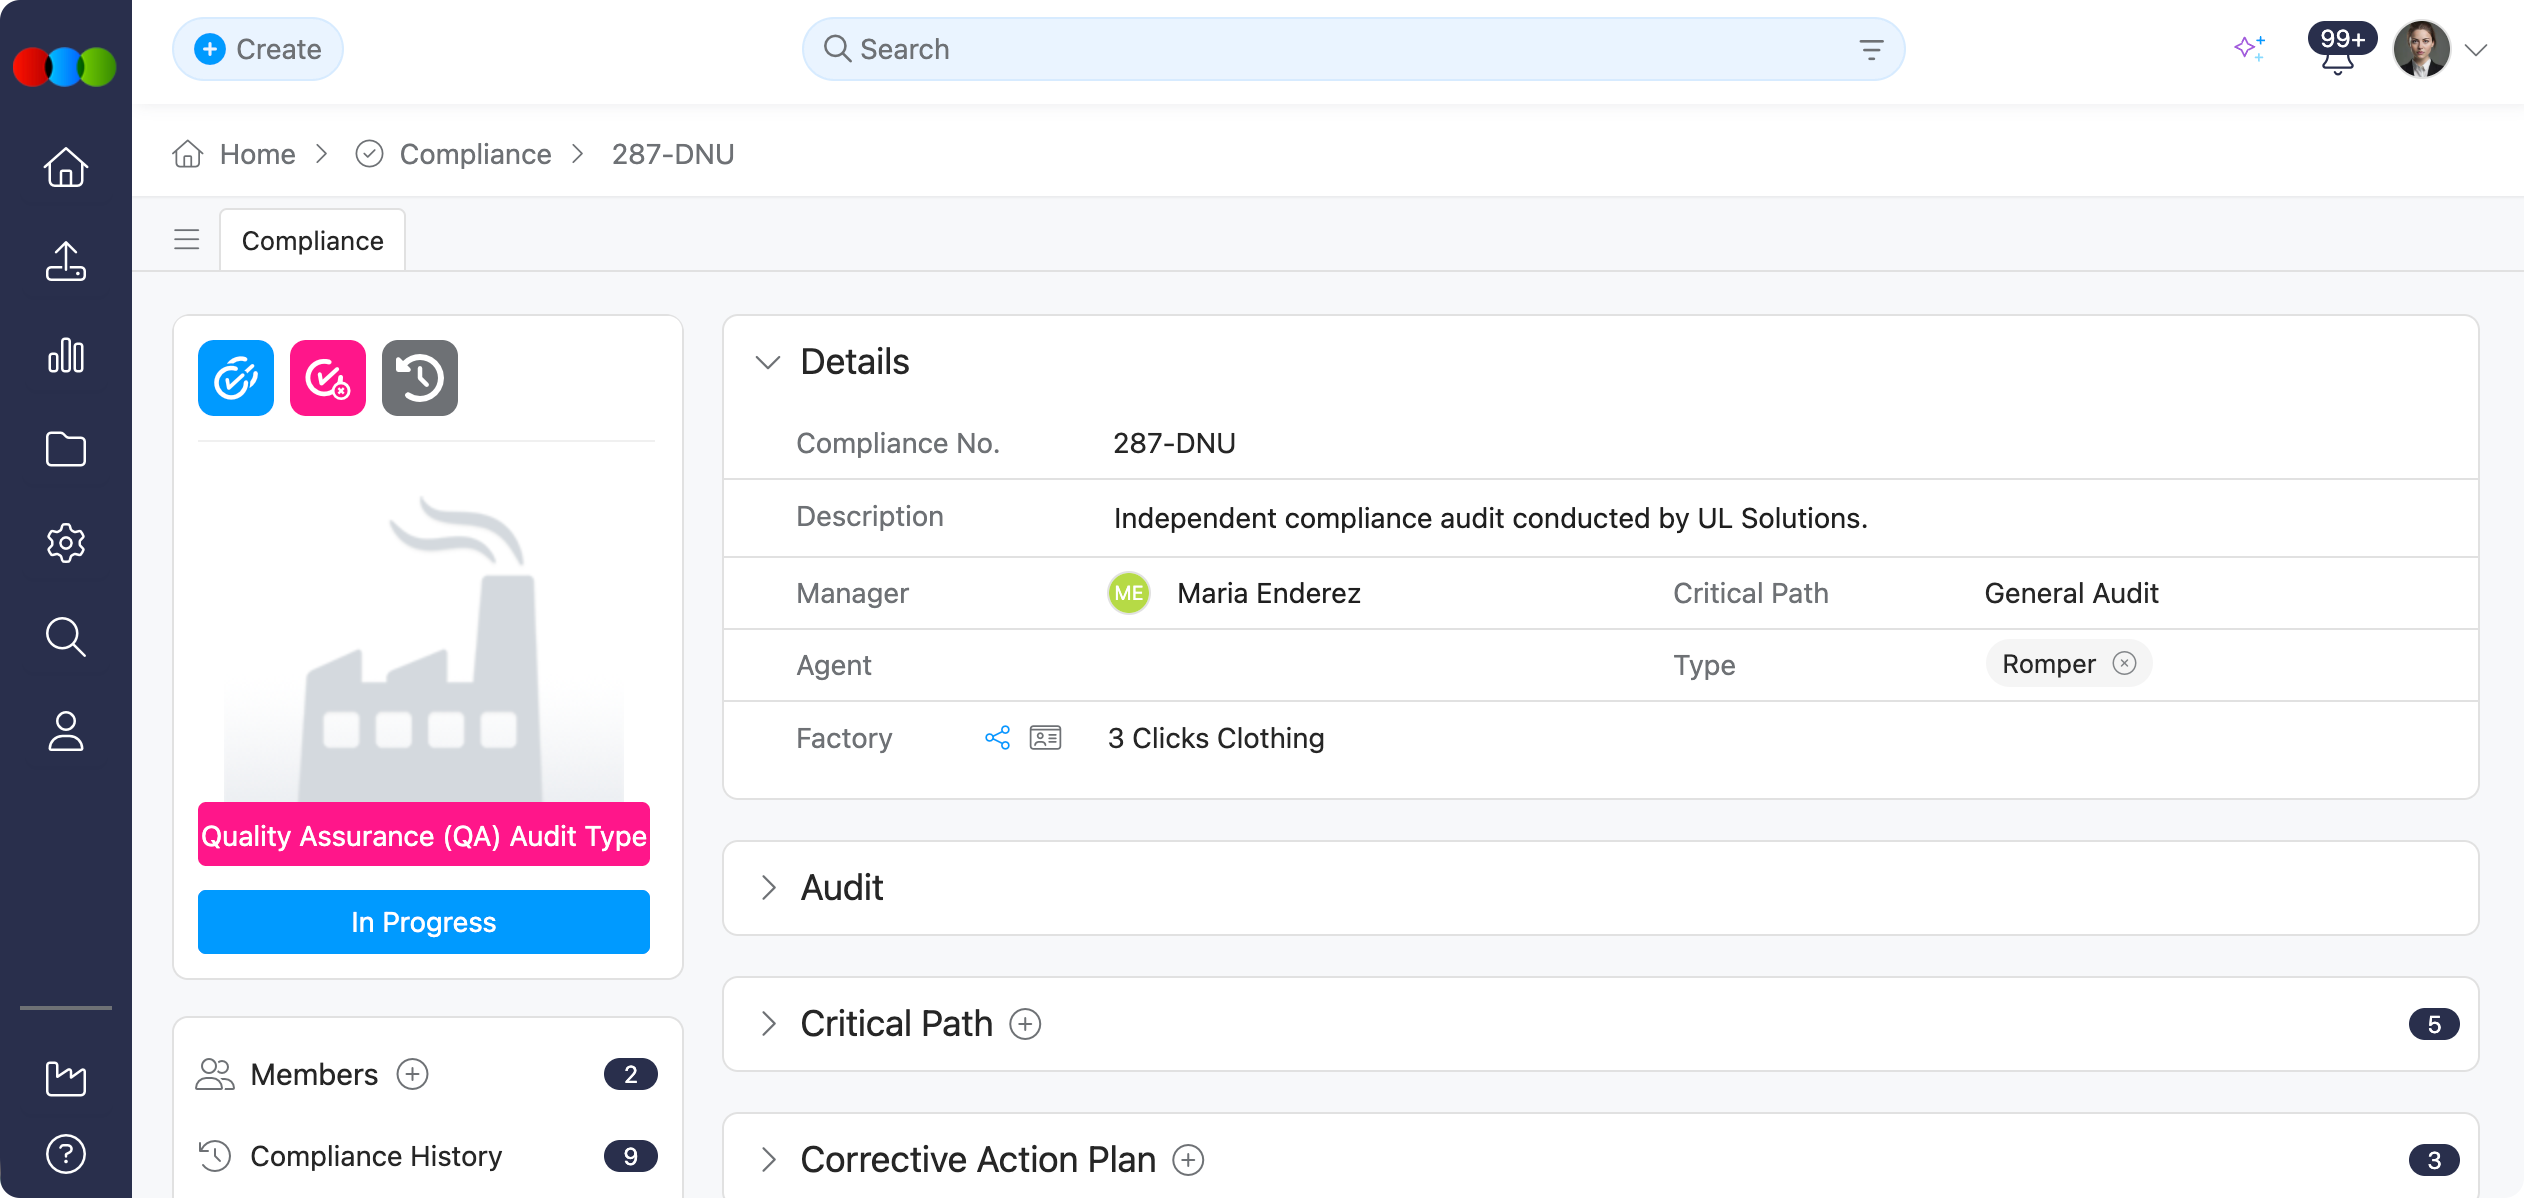Open Settings via the gear icon
2524x1198 pixels.
65,542
